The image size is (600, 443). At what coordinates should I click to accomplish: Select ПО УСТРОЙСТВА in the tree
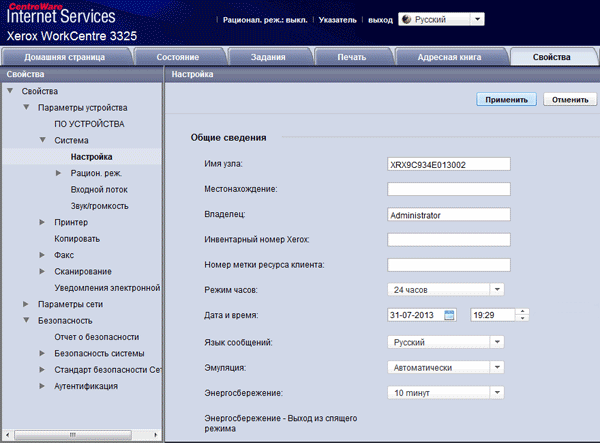[89, 124]
